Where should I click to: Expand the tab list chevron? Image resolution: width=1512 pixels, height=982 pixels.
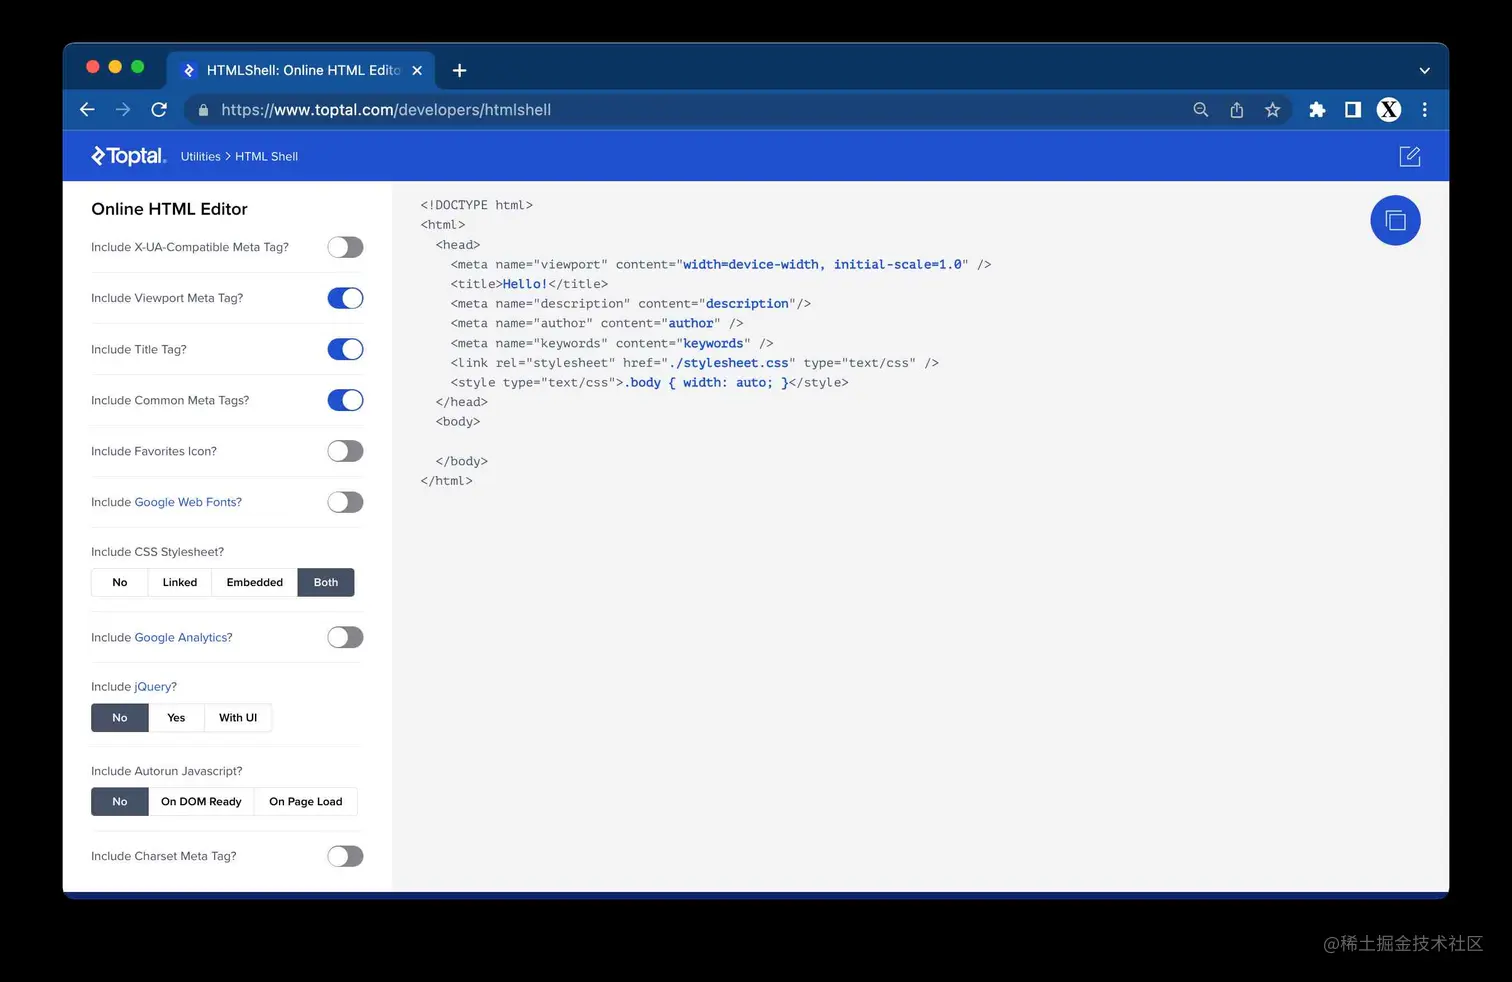(1424, 70)
